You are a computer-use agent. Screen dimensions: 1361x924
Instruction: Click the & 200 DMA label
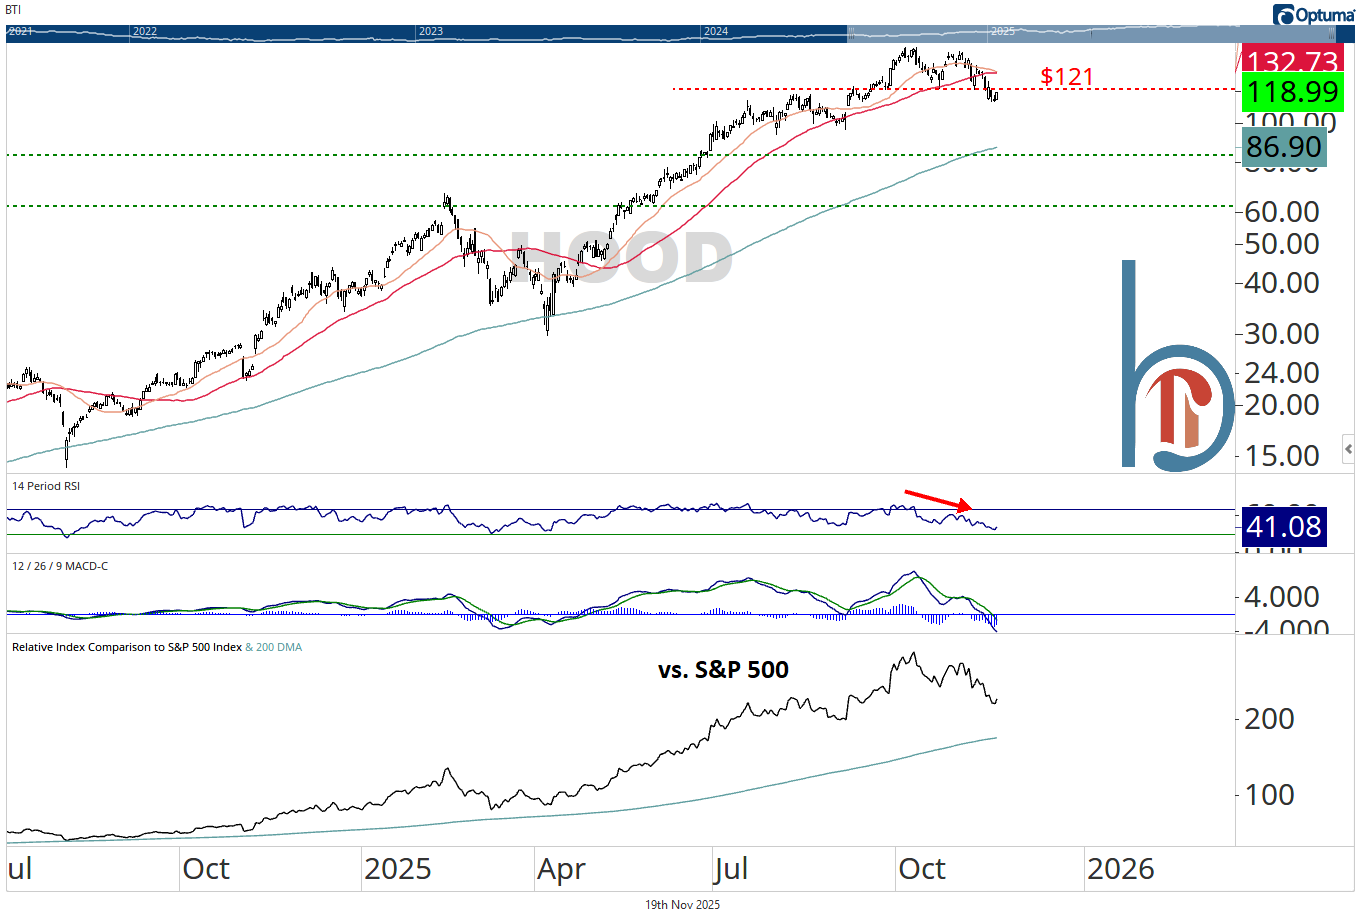(x=274, y=647)
